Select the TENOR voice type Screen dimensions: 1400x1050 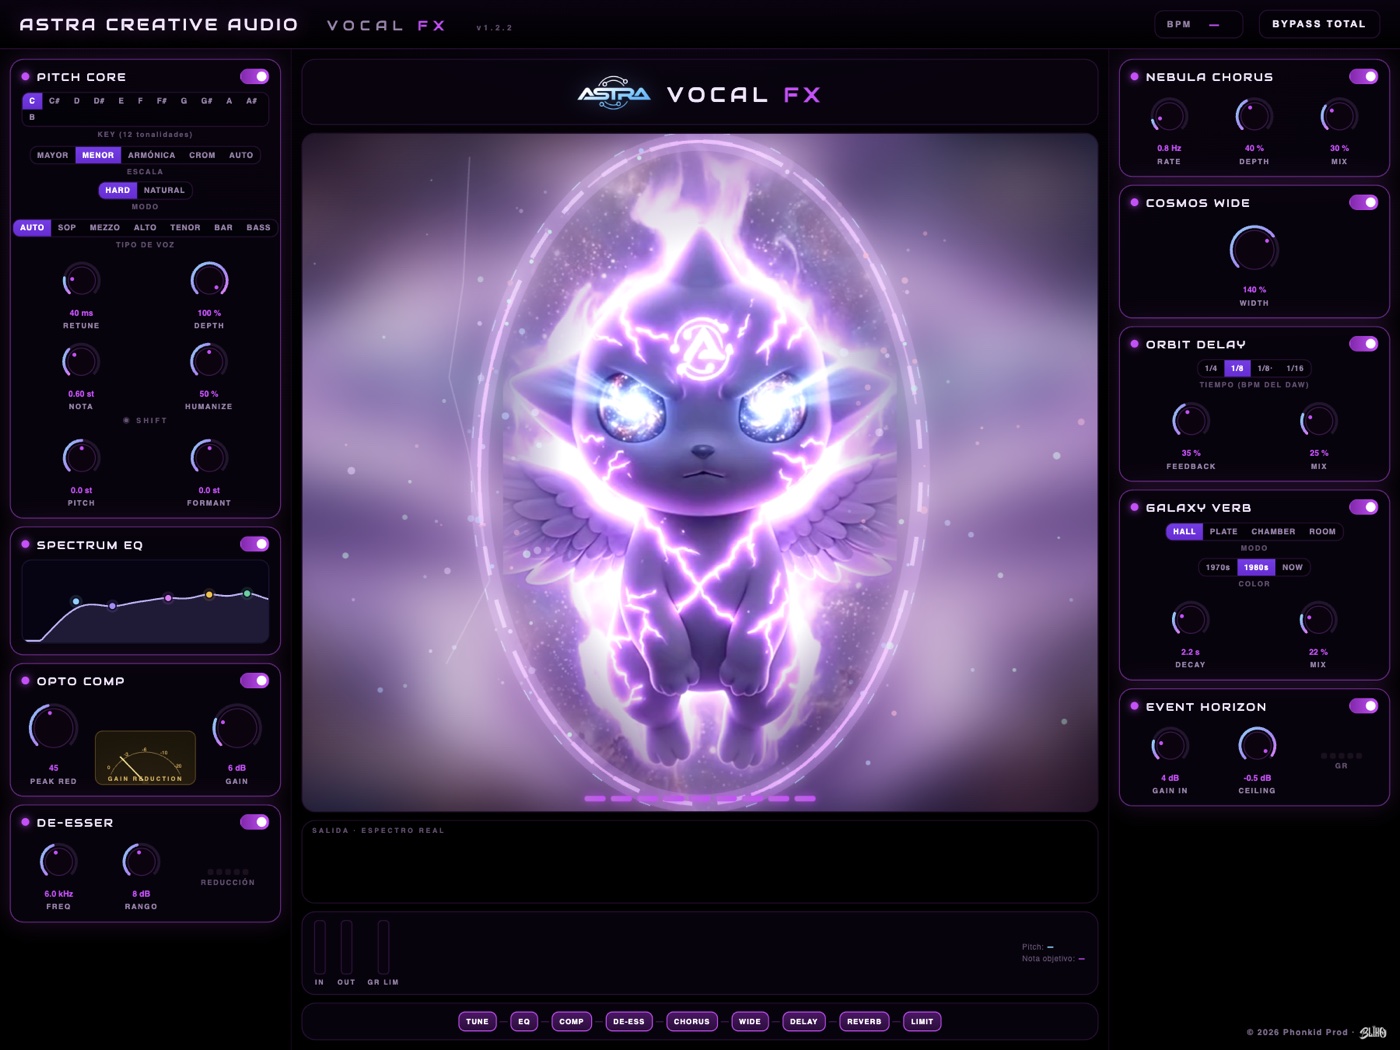[185, 228]
